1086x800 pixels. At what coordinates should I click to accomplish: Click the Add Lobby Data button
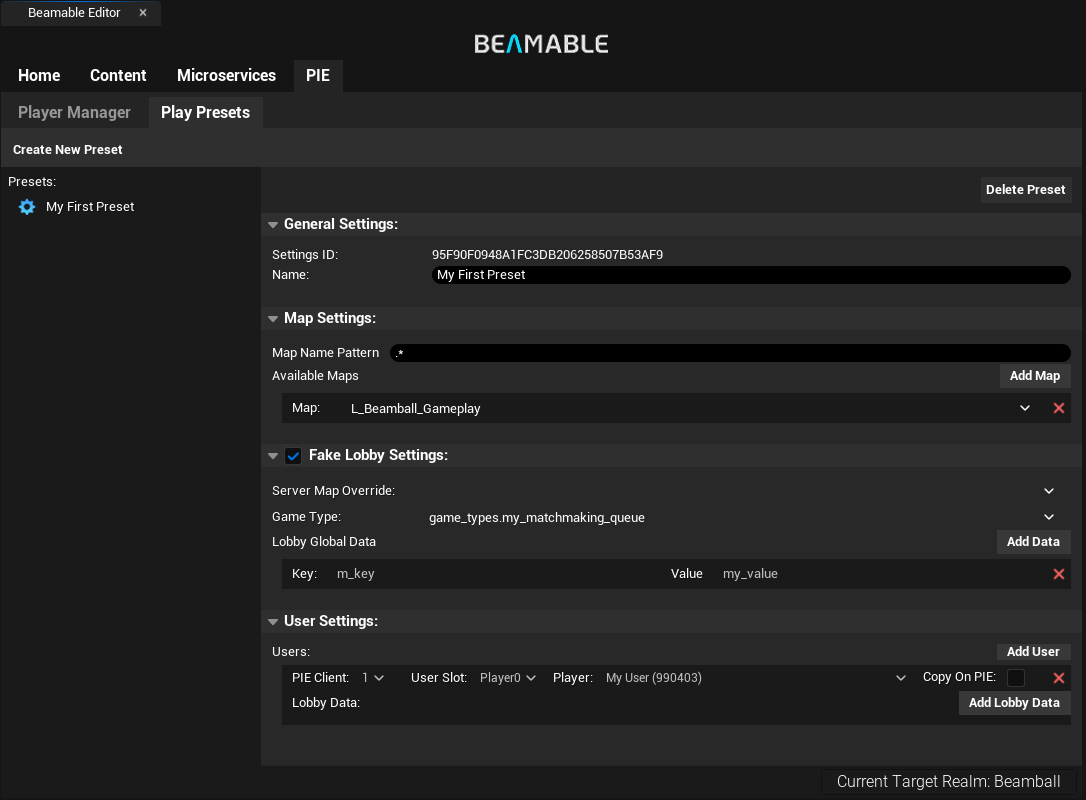1015,702
